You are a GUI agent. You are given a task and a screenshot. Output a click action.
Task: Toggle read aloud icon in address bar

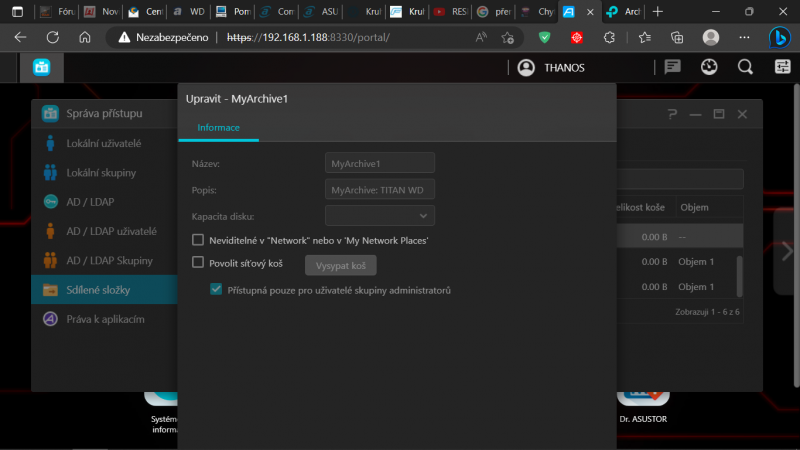click(x=481, y=37)
